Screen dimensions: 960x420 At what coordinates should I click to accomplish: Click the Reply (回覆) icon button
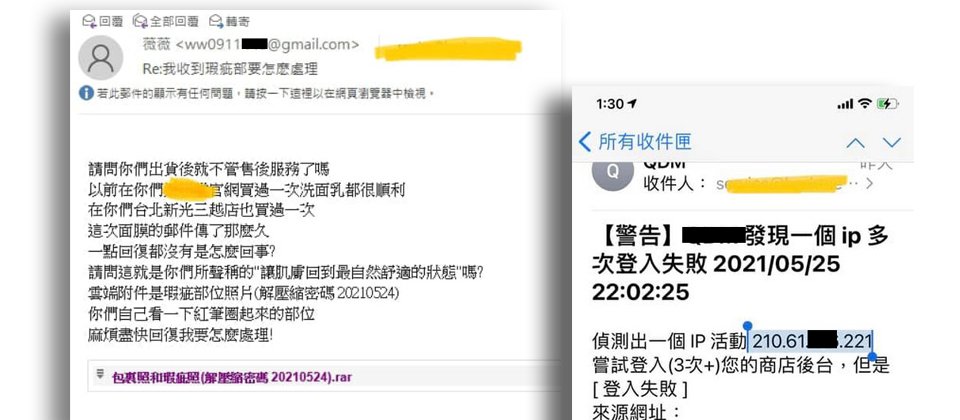(x=103, y=21)
